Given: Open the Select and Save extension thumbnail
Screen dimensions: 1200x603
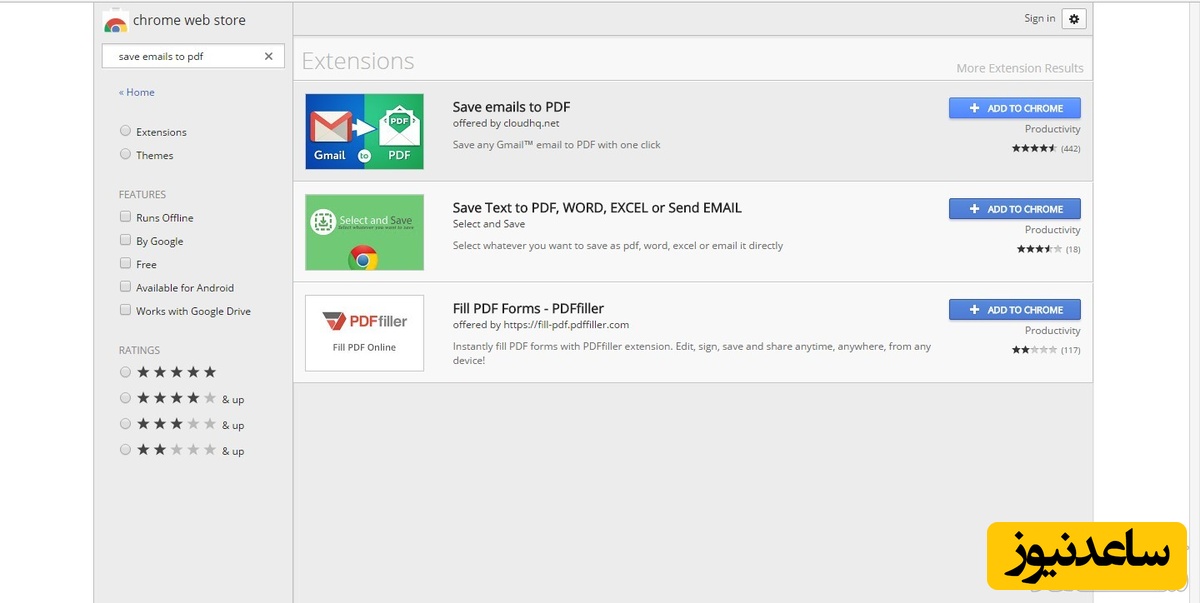Looking at the screenshot, I should [x=364, y=232].
